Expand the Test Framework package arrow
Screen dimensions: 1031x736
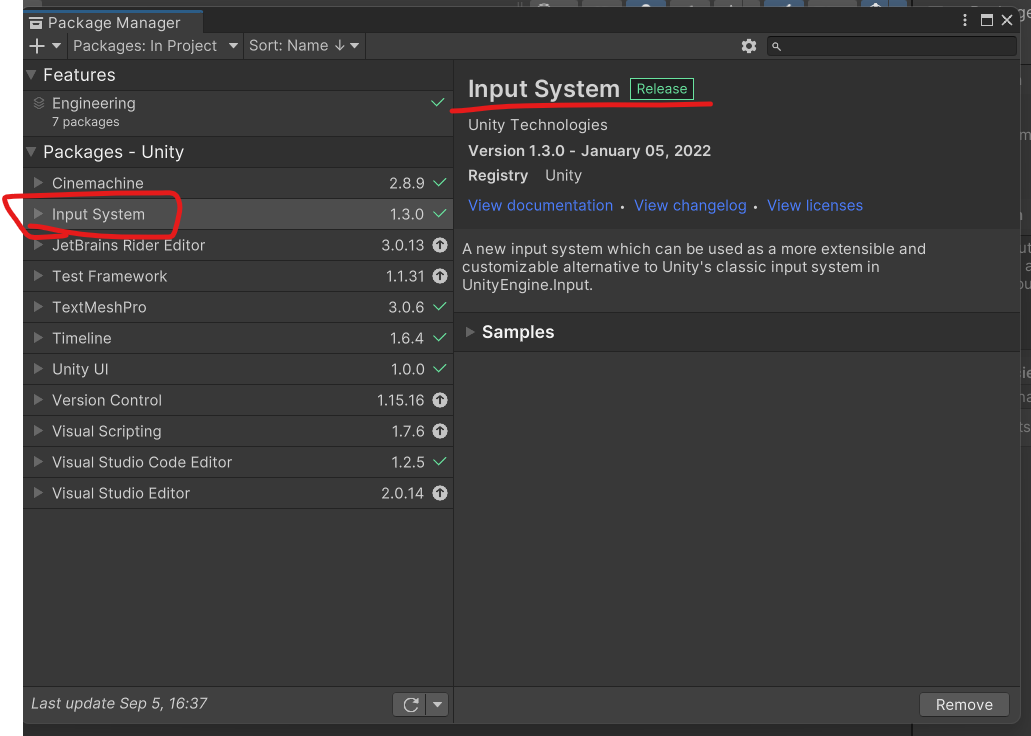[x=38, y=276]
